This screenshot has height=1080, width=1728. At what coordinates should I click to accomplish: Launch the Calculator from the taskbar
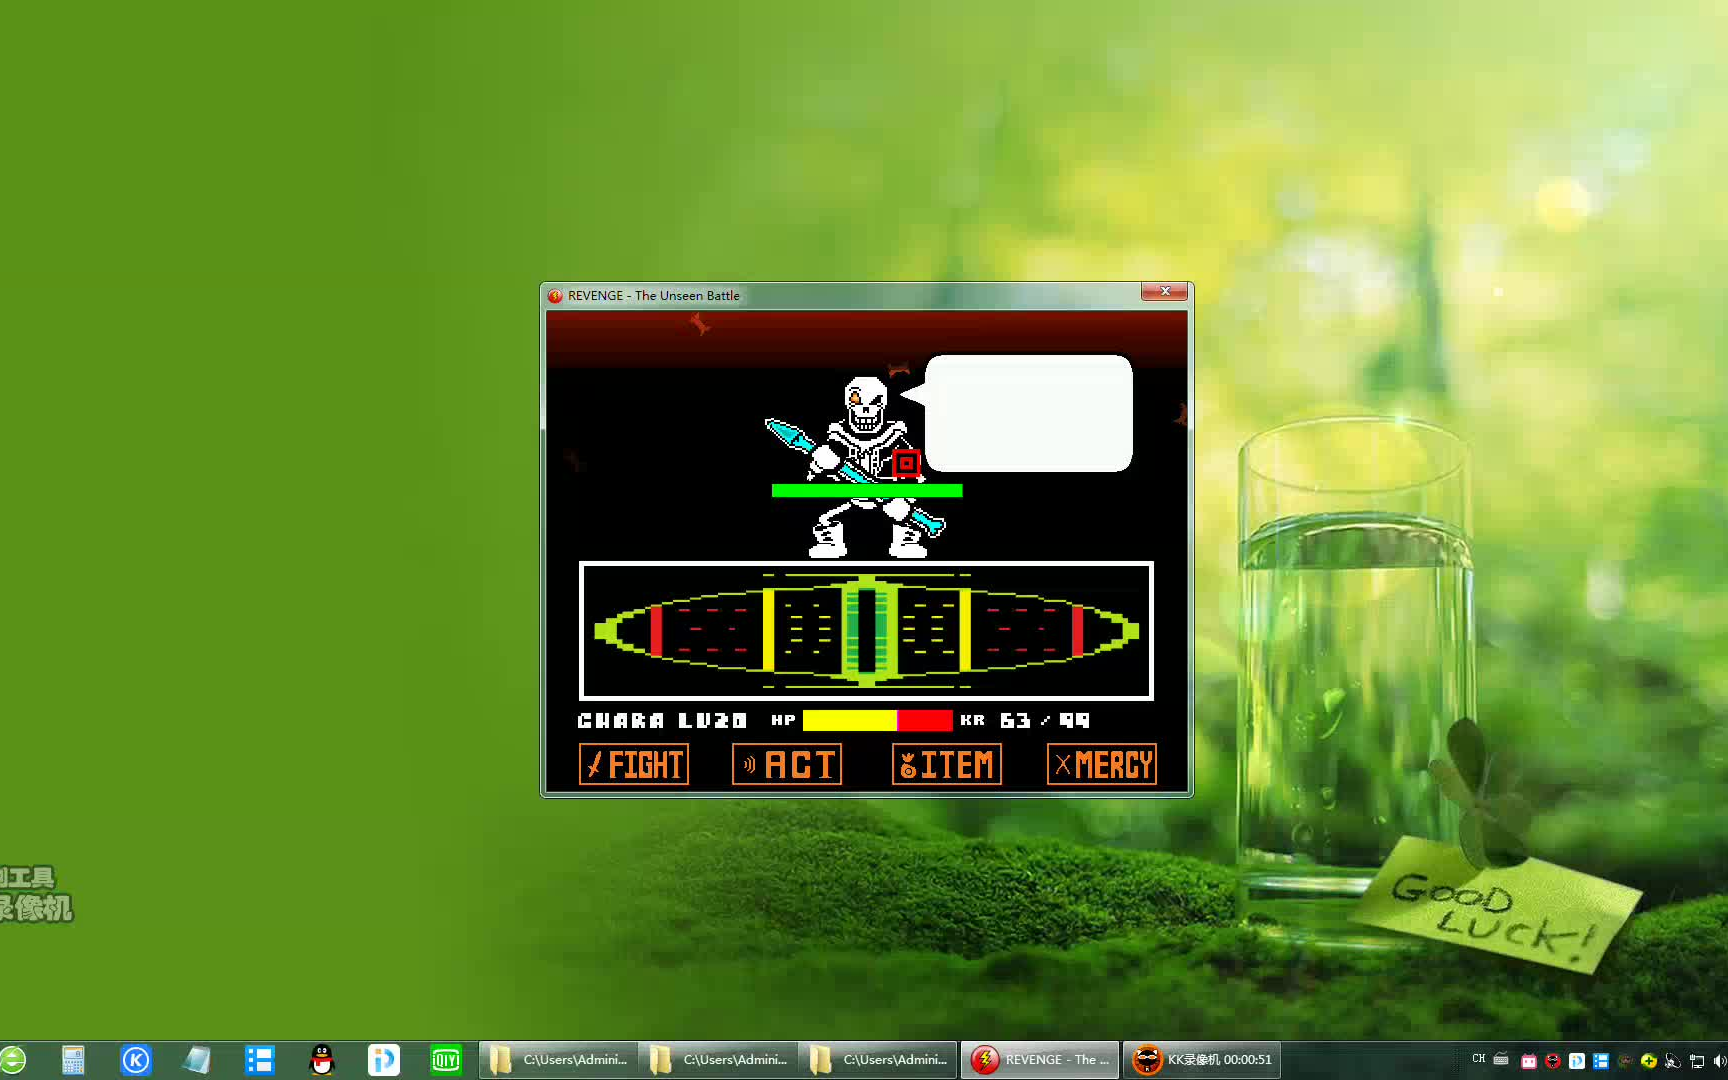[73, 1060]
